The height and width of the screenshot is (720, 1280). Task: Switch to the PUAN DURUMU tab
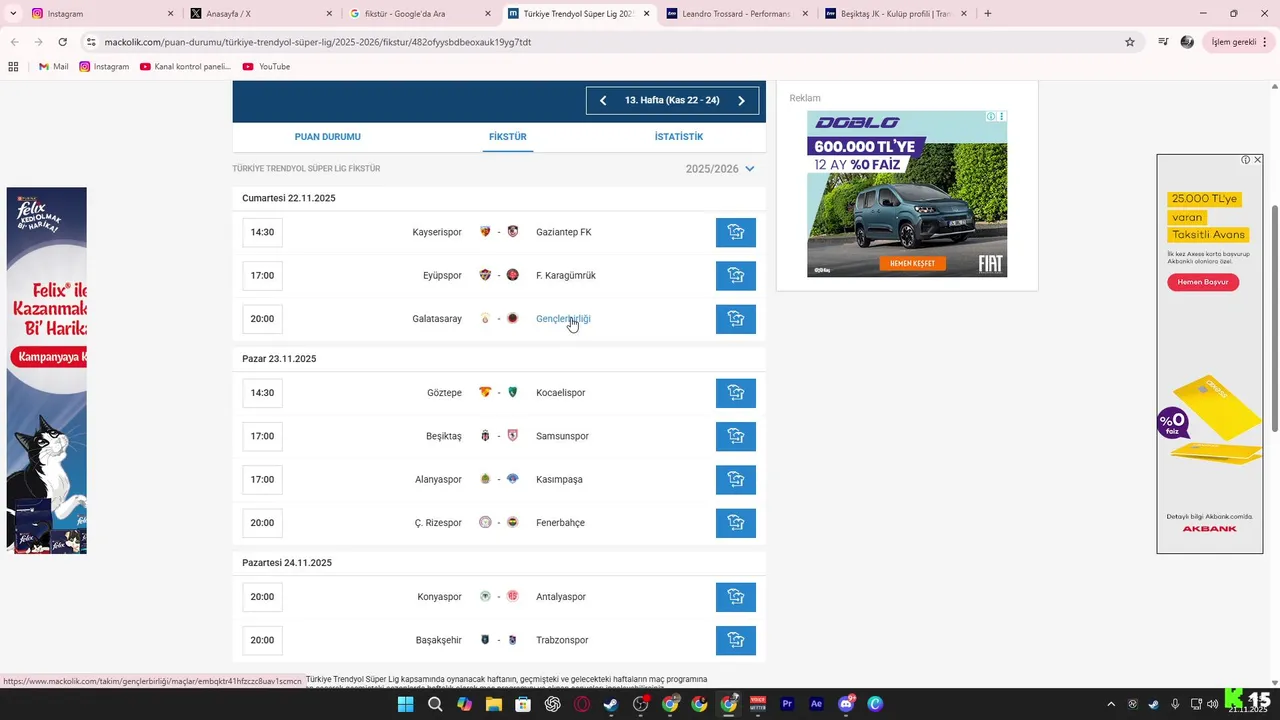[327, 137]
